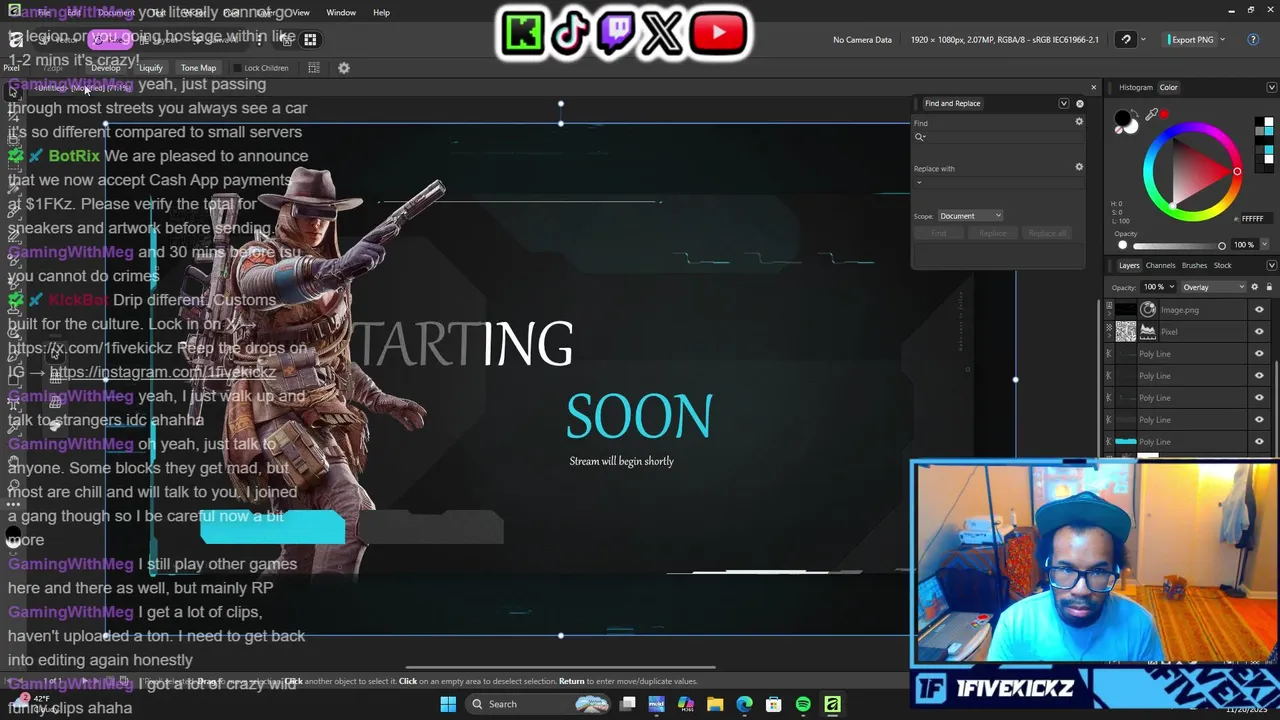1280x720 pixels.
Task: Open the Find settings gear
Action: (1079, 122)
